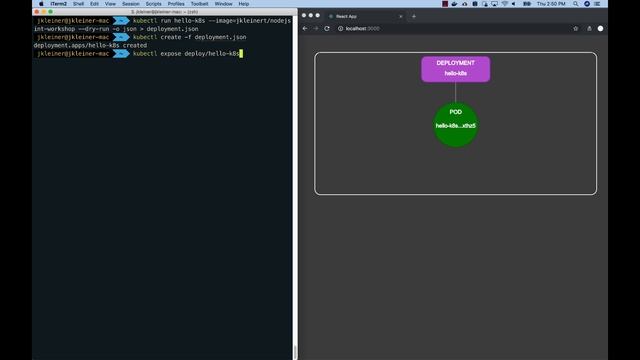Click 'deployment.apps/hello-k8s created' terminal line
The width and height of the screenshot is (640, 360).
90,45
